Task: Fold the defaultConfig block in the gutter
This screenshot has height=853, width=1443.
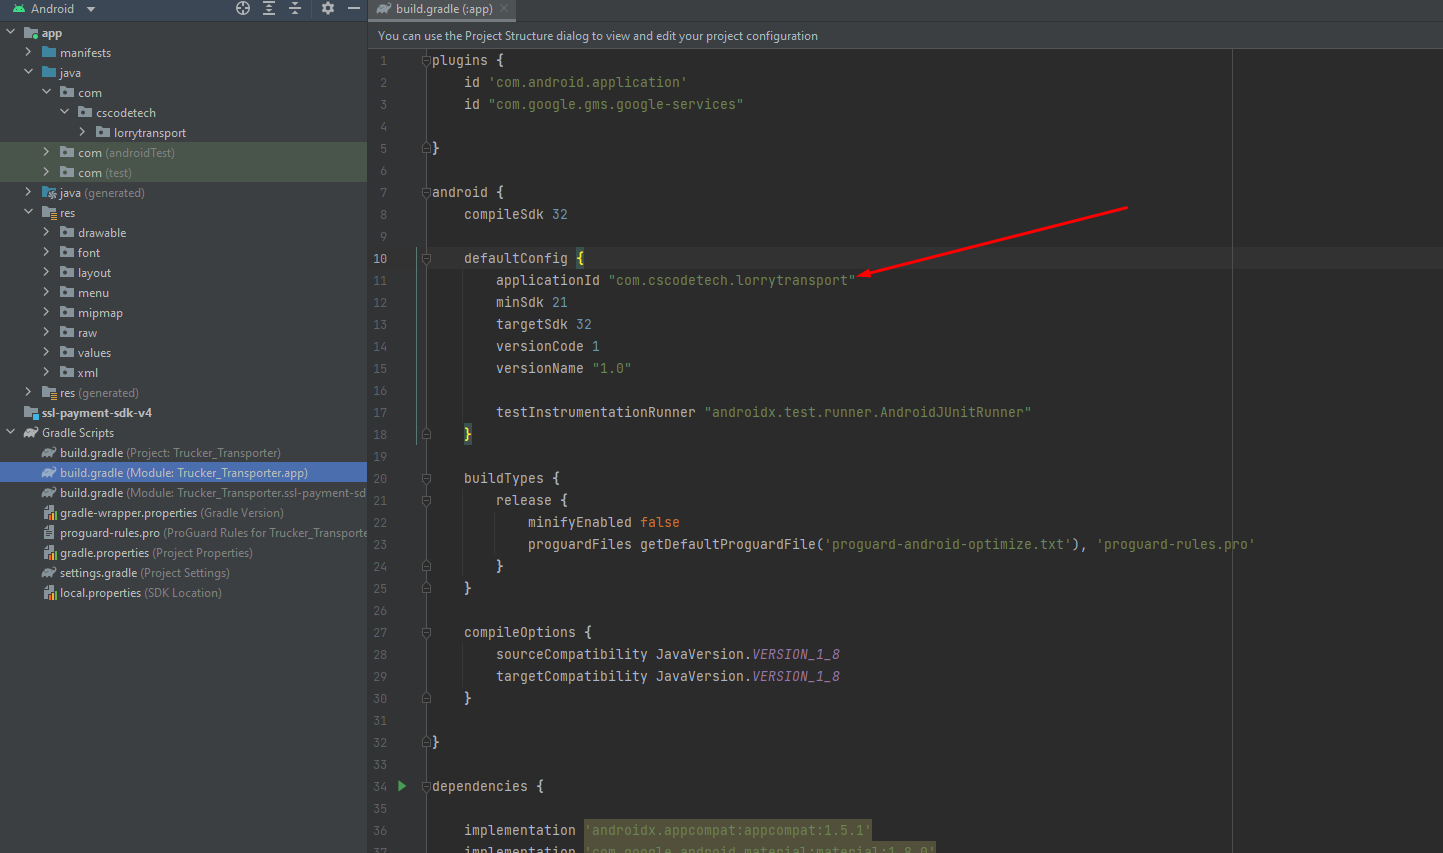Action: (x=426, y=258)
